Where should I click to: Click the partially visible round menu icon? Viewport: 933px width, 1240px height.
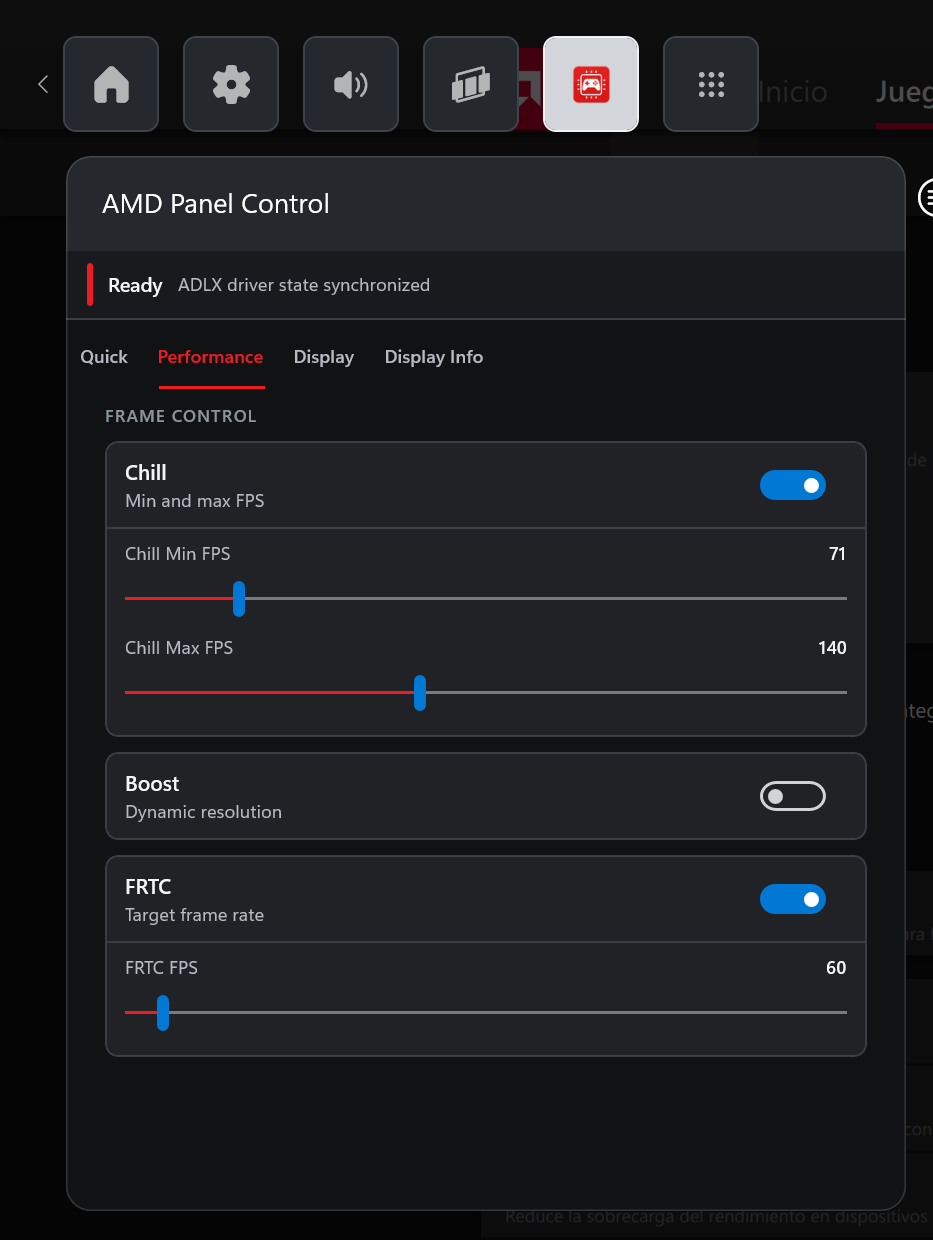(926, 197)
